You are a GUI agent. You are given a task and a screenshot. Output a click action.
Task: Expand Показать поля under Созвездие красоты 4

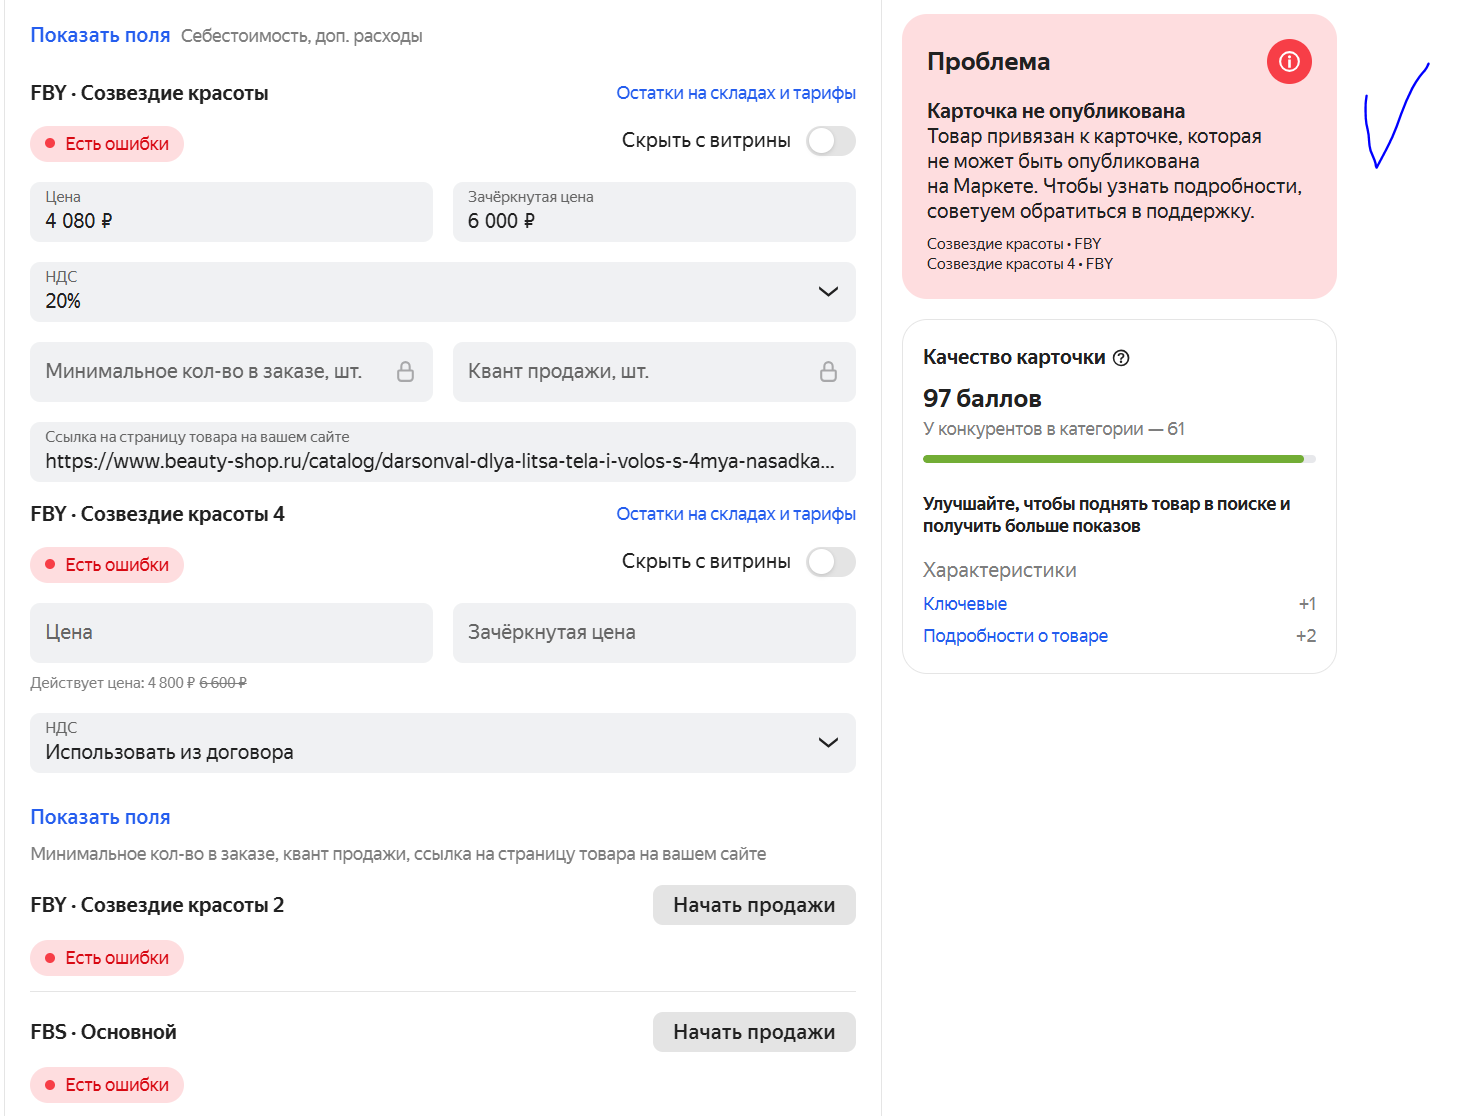coord(100,817)
